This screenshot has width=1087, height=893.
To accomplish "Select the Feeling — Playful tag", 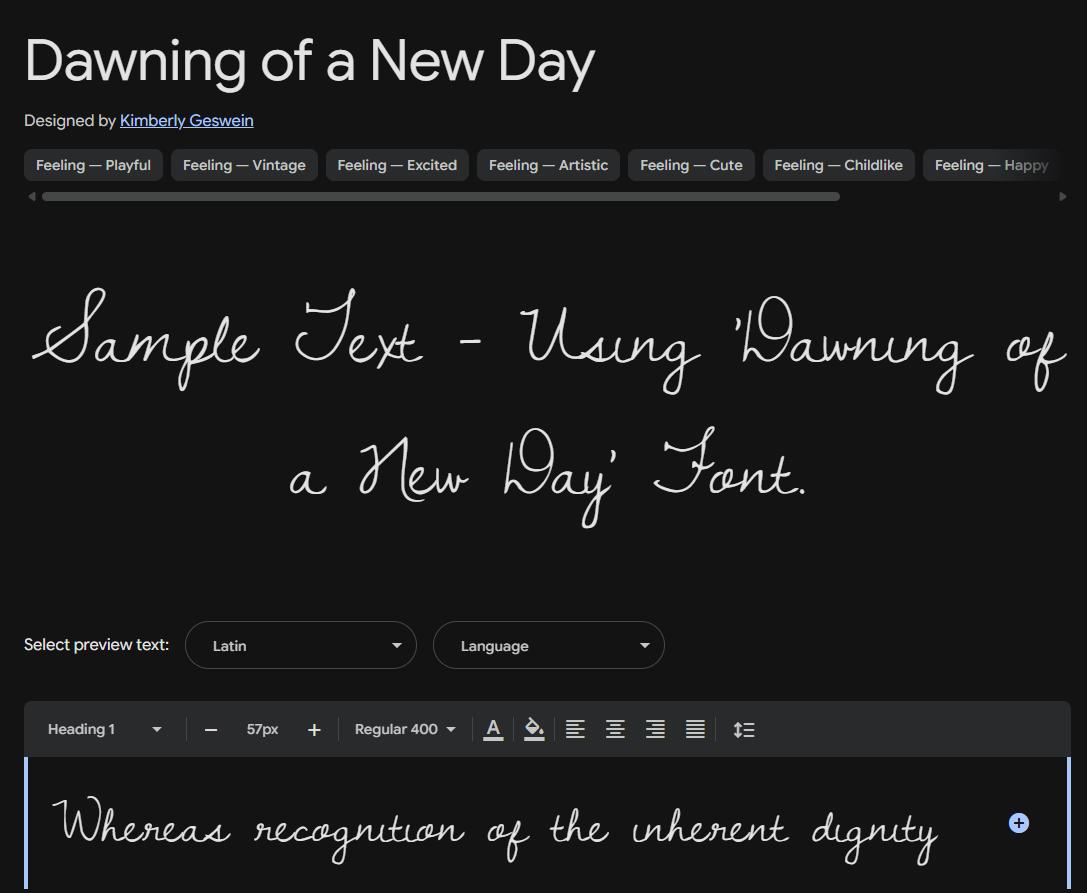I will [94, 165].
